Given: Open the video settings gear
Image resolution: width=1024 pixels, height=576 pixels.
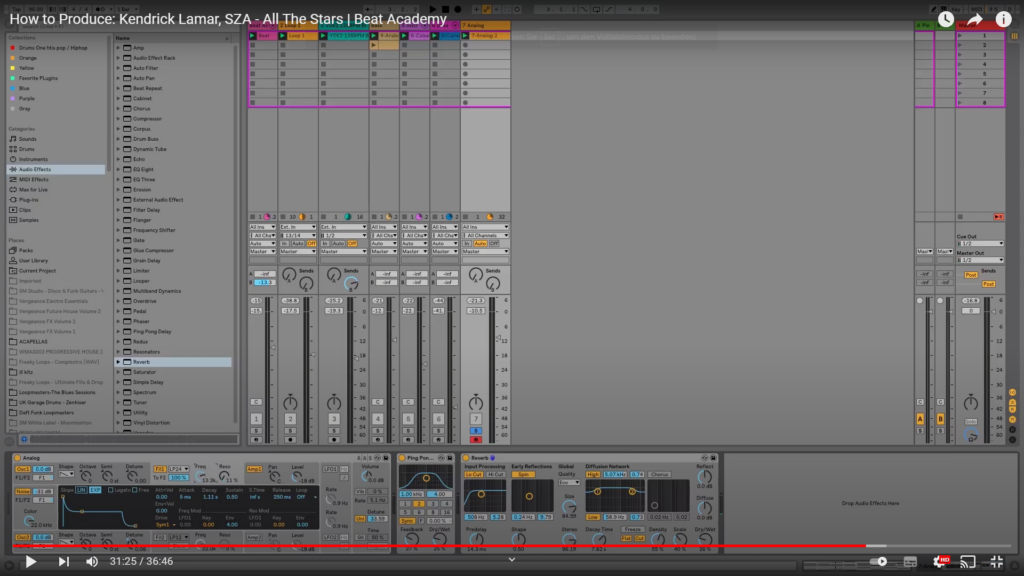Looking at the screenshot, I should point(941,561).
